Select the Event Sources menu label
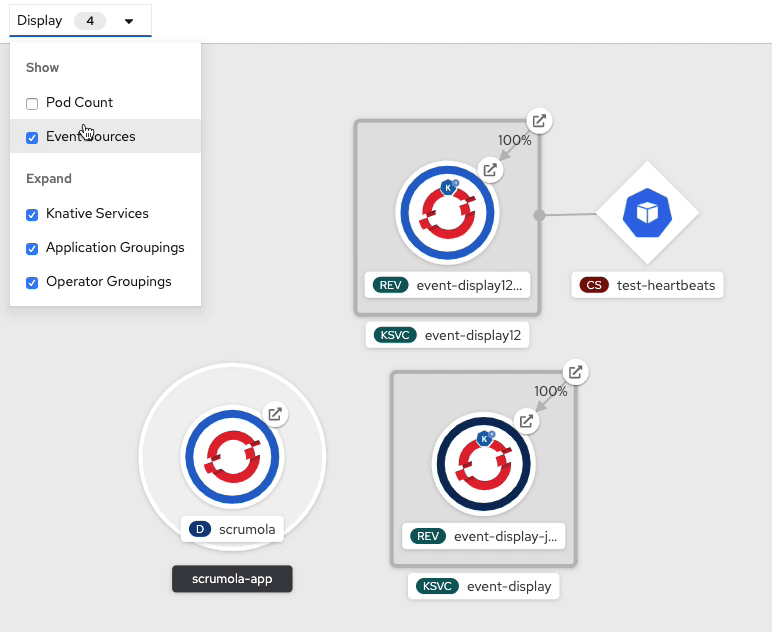Screen dimensions: 772x632 [91, 136]
